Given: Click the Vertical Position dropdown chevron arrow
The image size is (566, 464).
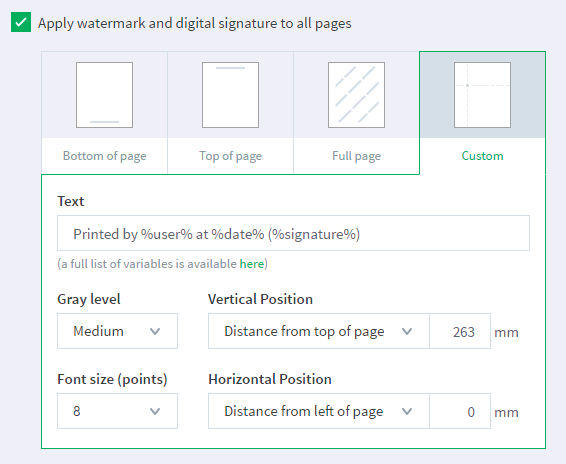Looking at the screenshot, I should 407,331.
